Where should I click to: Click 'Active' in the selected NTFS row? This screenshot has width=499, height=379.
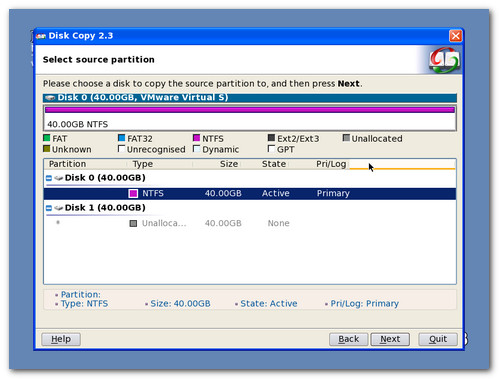tap(276, 193)
